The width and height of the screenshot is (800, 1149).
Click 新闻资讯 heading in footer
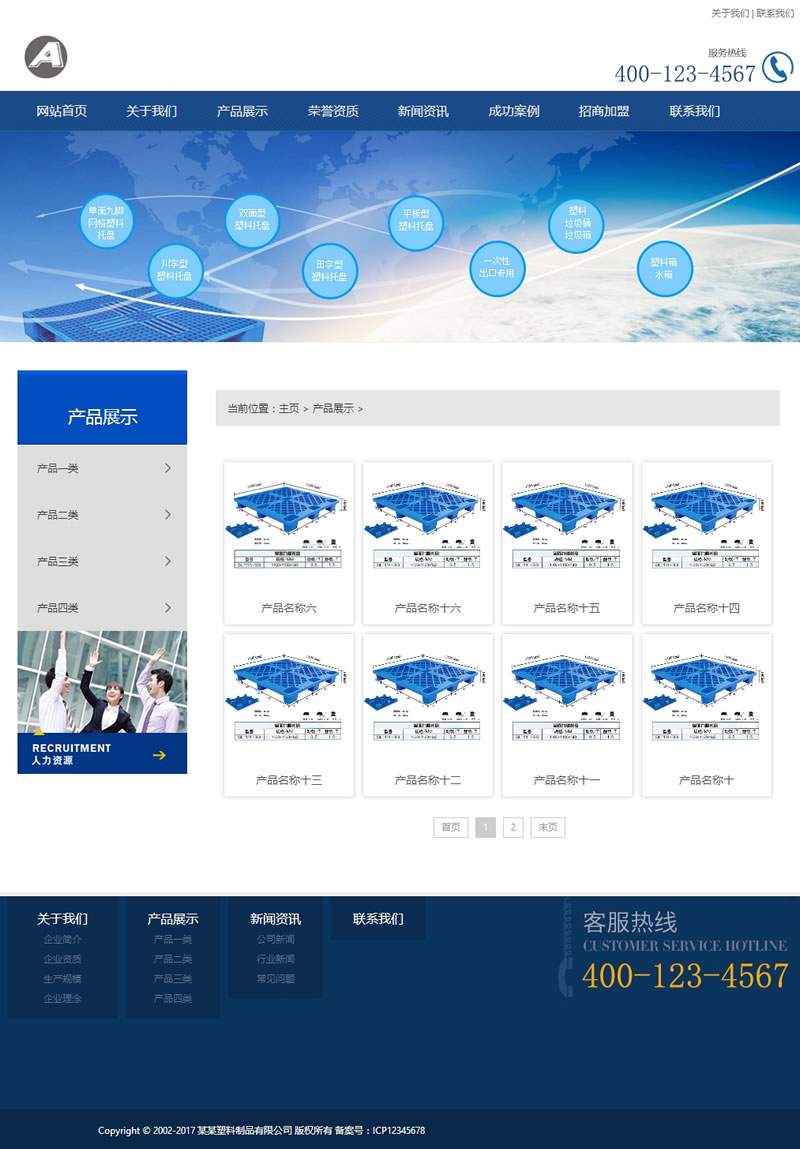click(275, 919)
